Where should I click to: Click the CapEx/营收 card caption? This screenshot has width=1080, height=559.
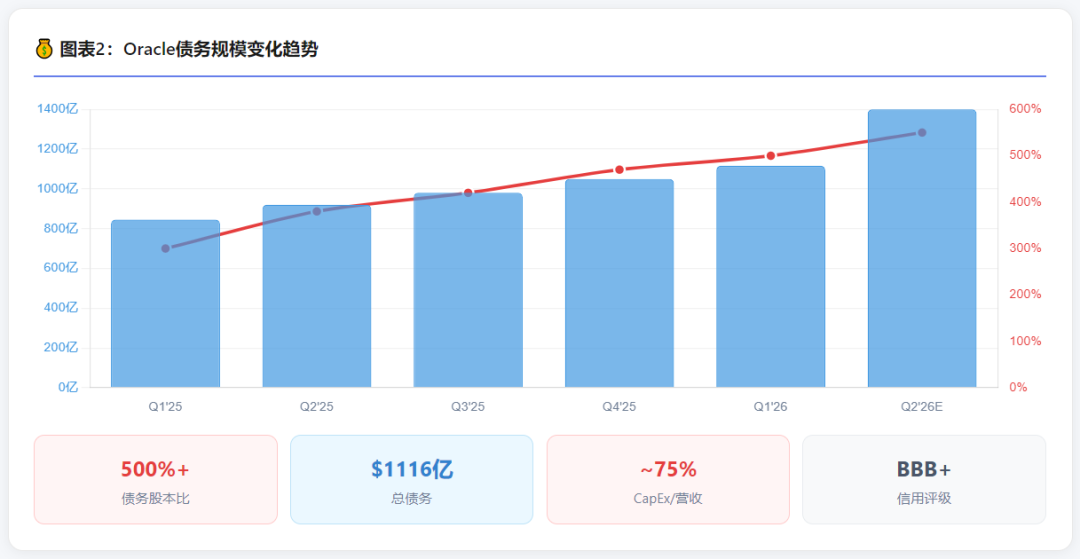click(x=668, y=498)
